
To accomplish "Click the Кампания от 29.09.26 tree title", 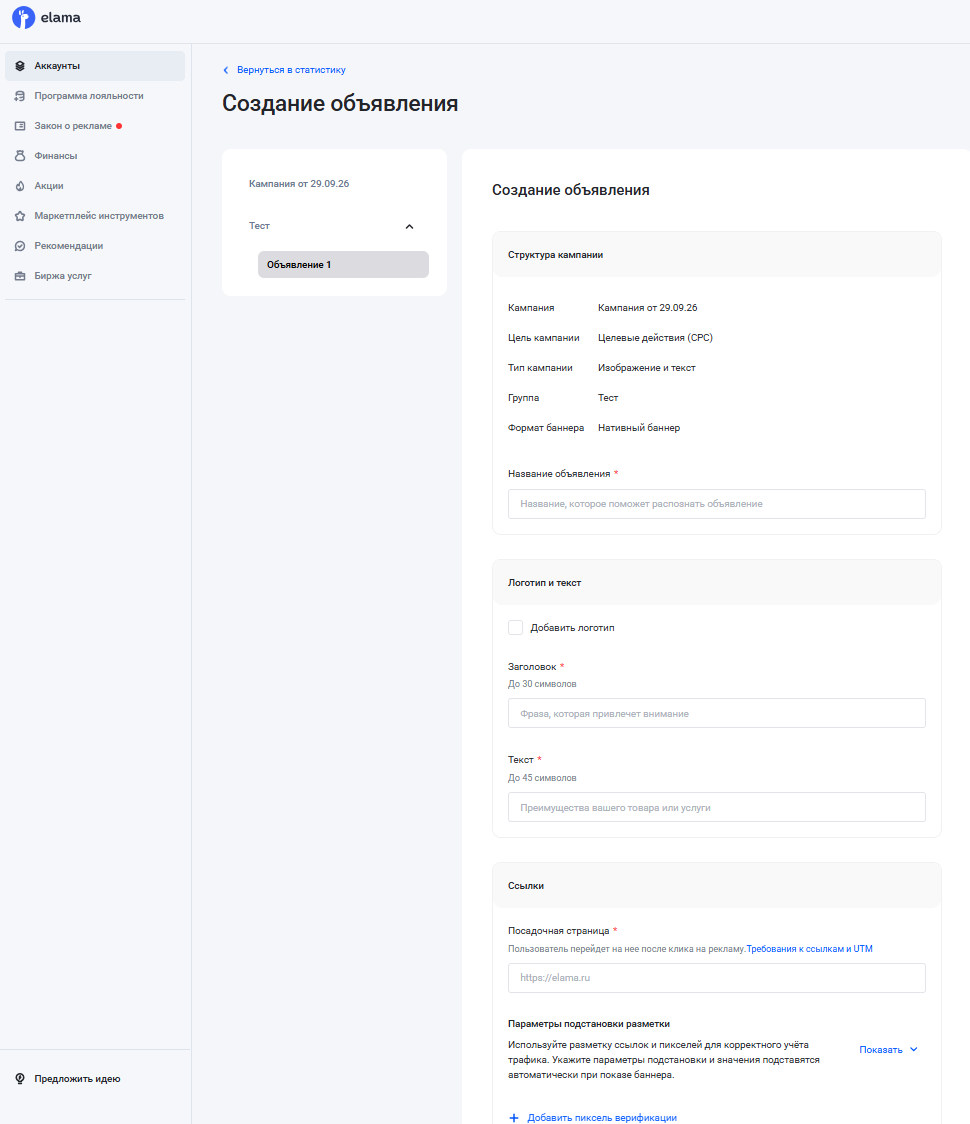I will click(299, 184).
